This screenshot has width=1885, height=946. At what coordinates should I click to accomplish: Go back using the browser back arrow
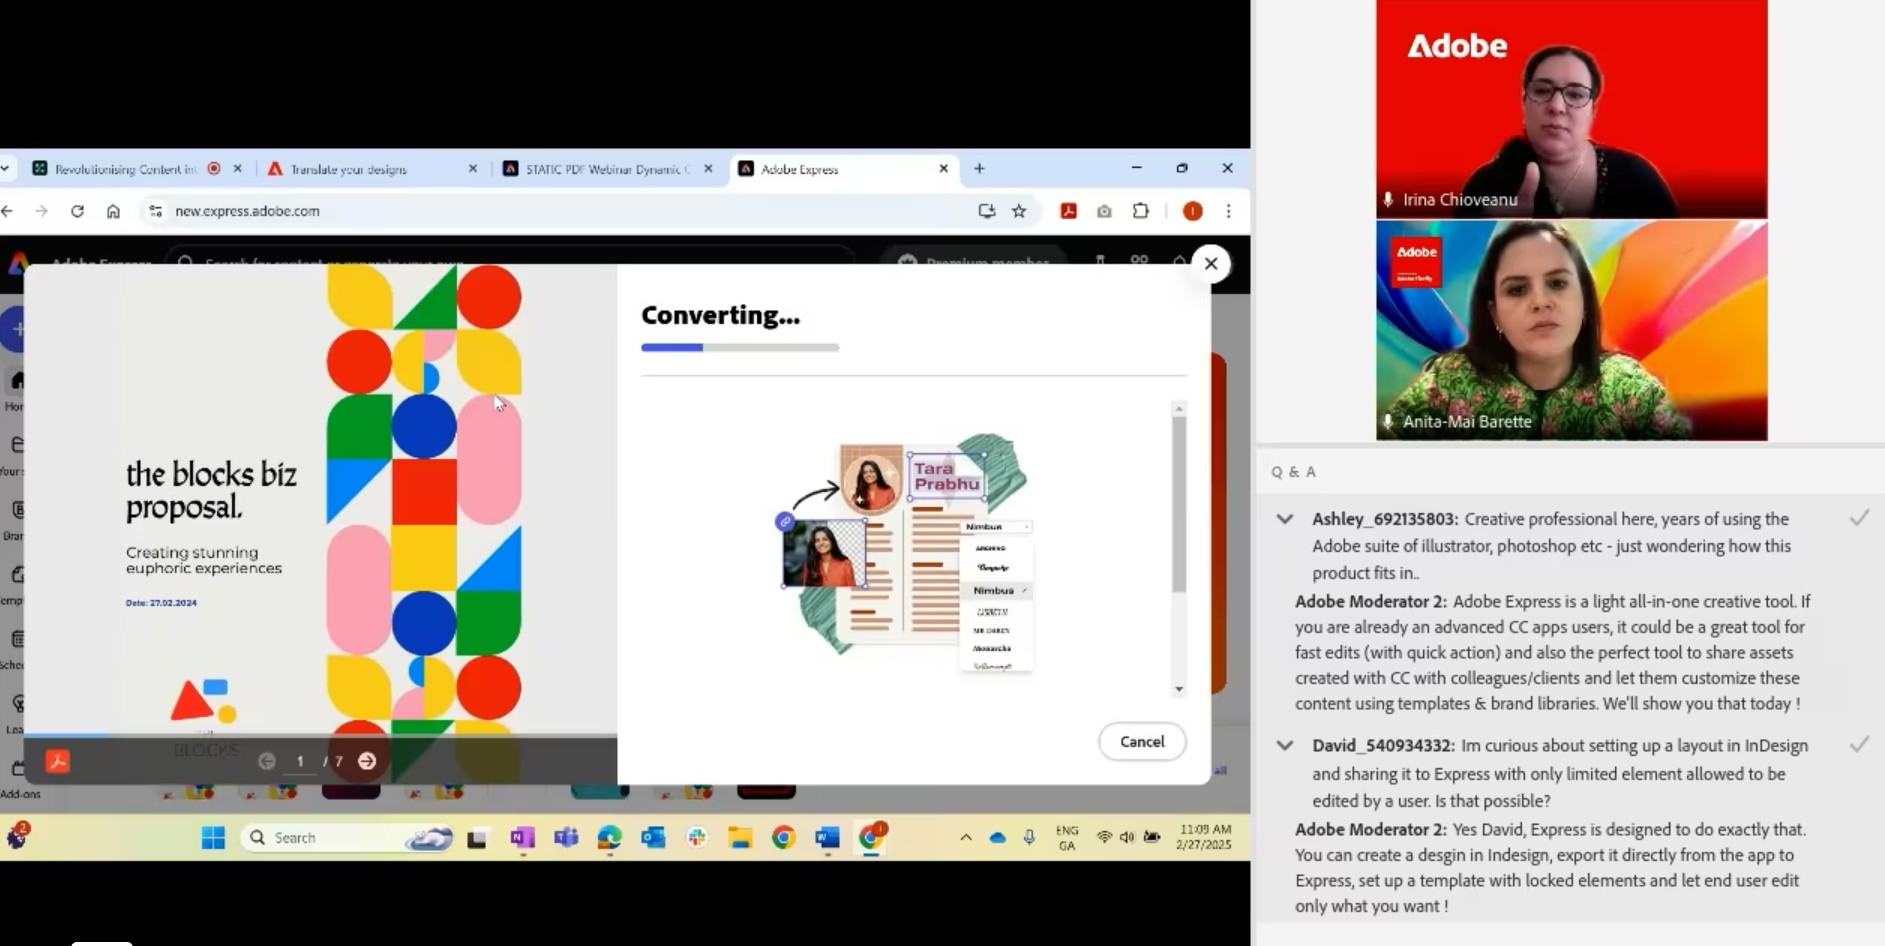click(8, 211)
